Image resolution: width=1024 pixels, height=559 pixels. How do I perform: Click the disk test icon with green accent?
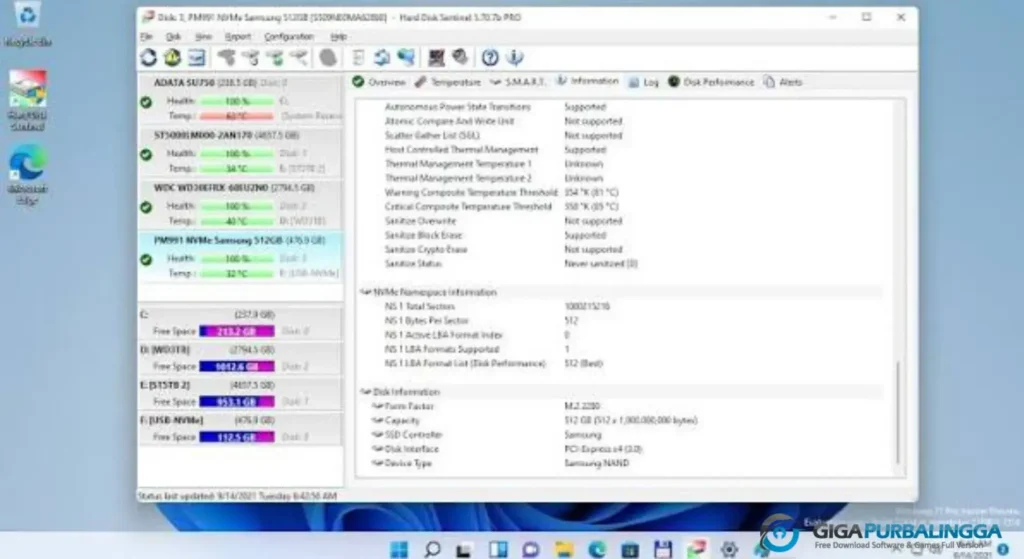coord(276,58)
